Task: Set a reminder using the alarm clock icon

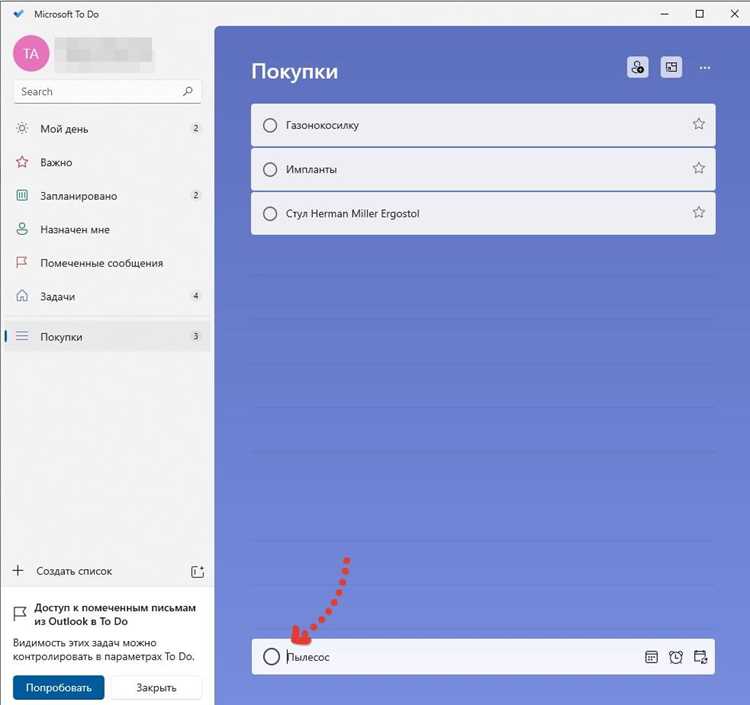Action: coord(676,657)
